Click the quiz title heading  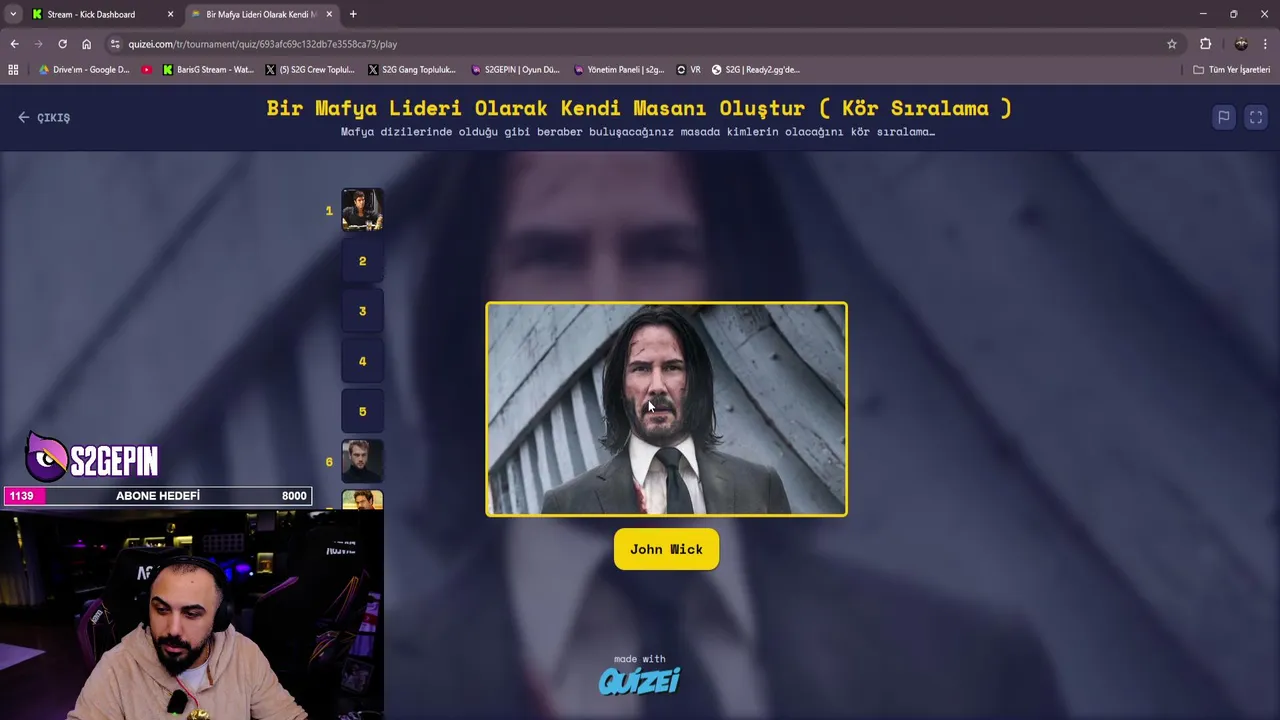639,108
